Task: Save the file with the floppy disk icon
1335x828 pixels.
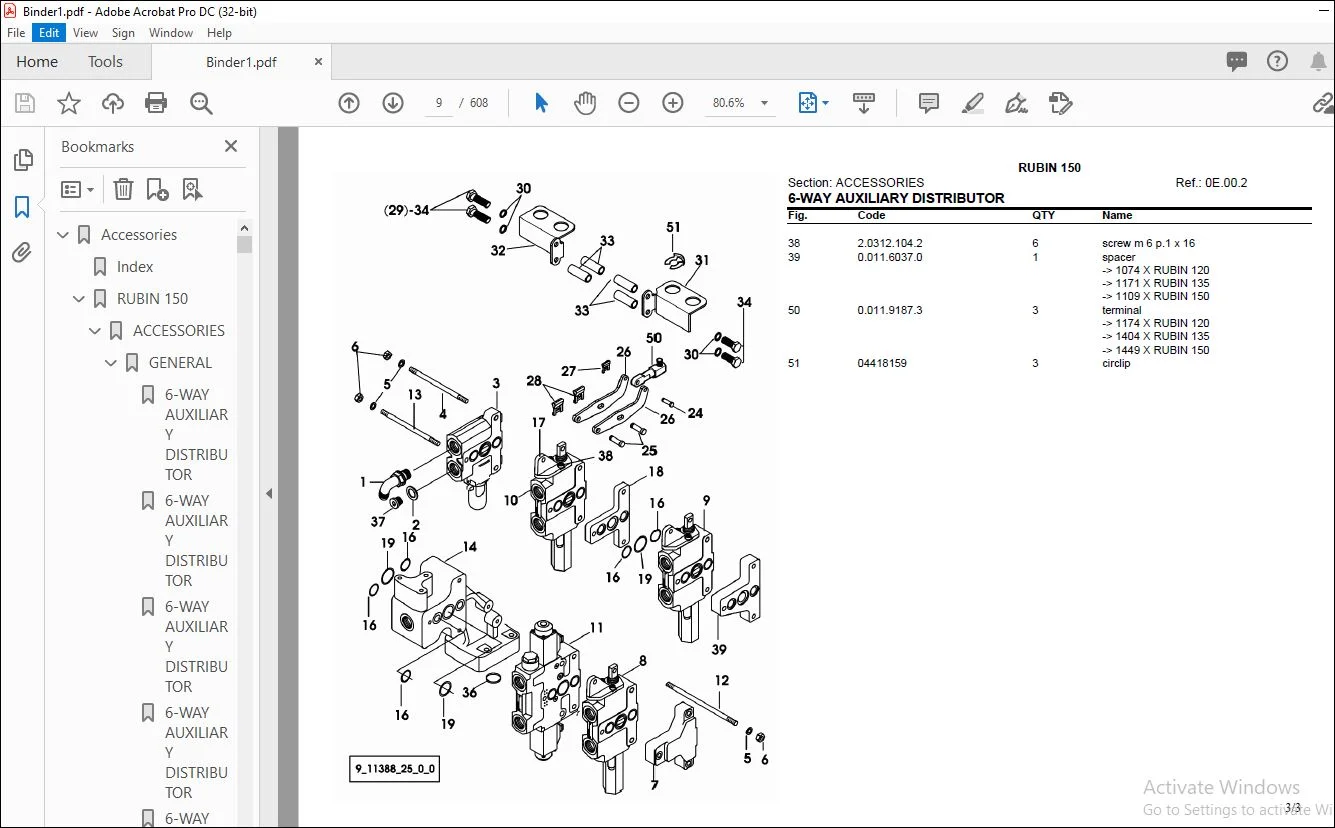Action: click(x=25, y=103)
